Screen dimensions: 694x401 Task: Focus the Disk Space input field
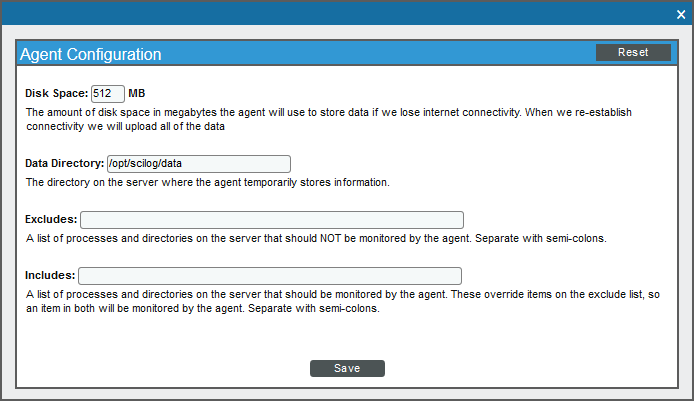(x=108, y=93)
